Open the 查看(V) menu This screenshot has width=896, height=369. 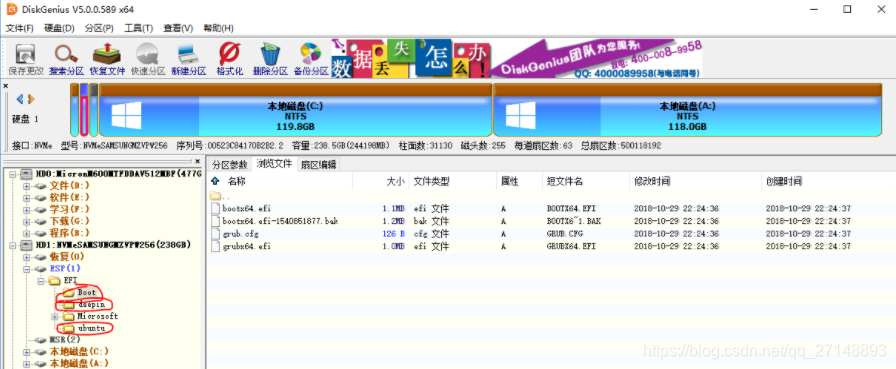point(178,28)
